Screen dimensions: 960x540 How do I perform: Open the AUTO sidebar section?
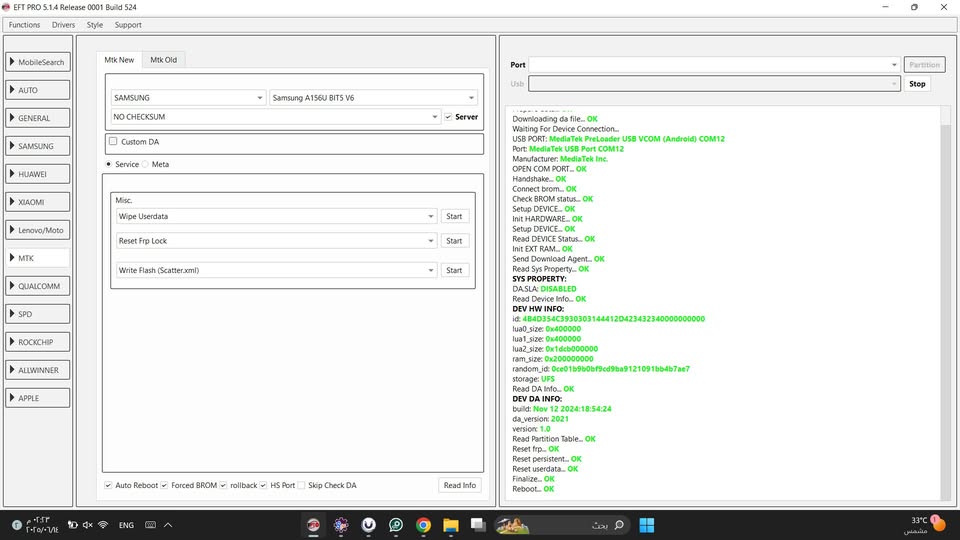point(38,90)
